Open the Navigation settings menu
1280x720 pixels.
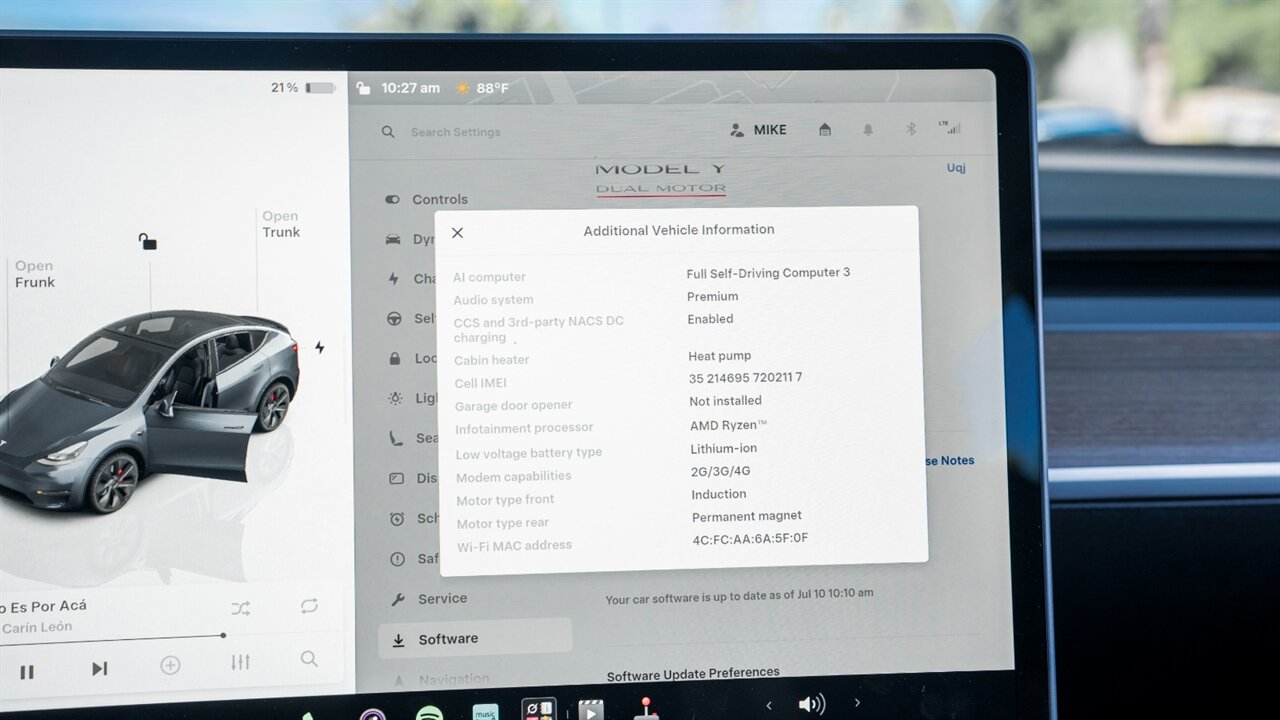(440, 680)
